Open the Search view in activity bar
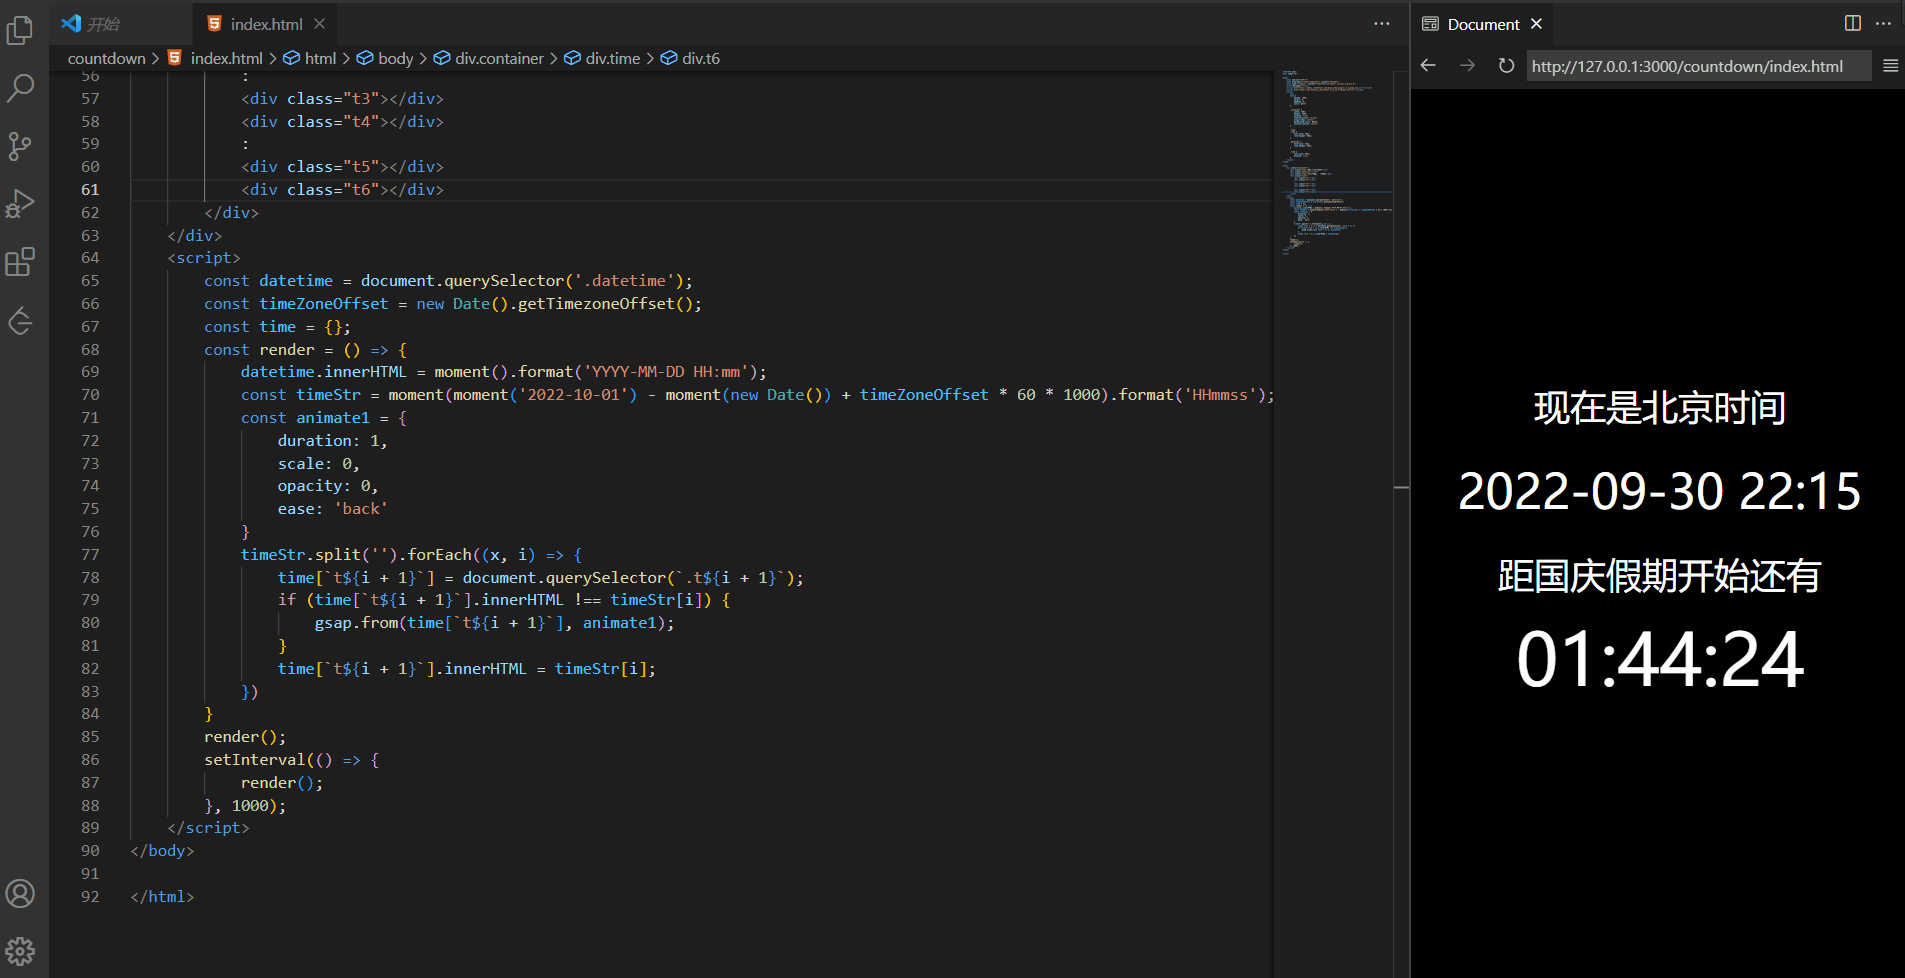This screenshot has height=978, width=1905. [x=20, y=88]
